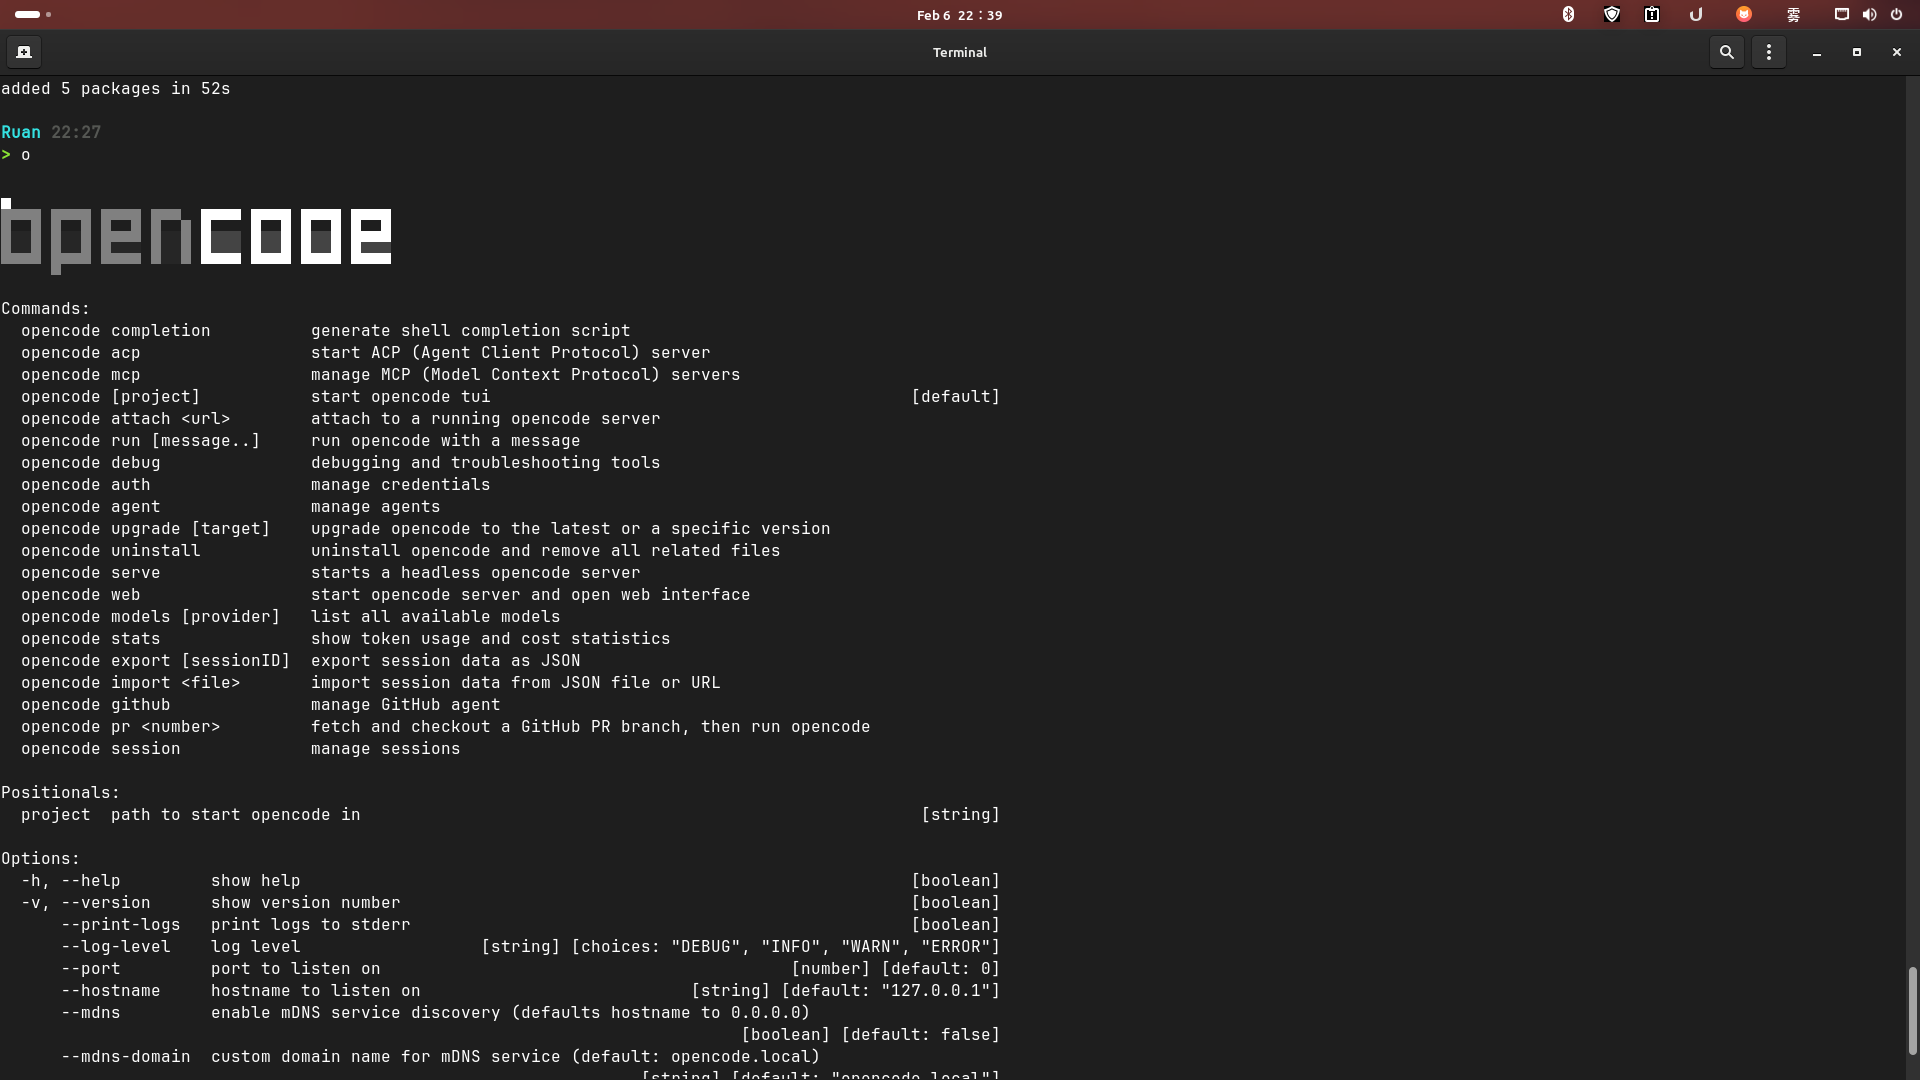Click the text 'opencode upgrade [target]'
The width and height of the screenshot is (1920, 1080).
(146, 529)
